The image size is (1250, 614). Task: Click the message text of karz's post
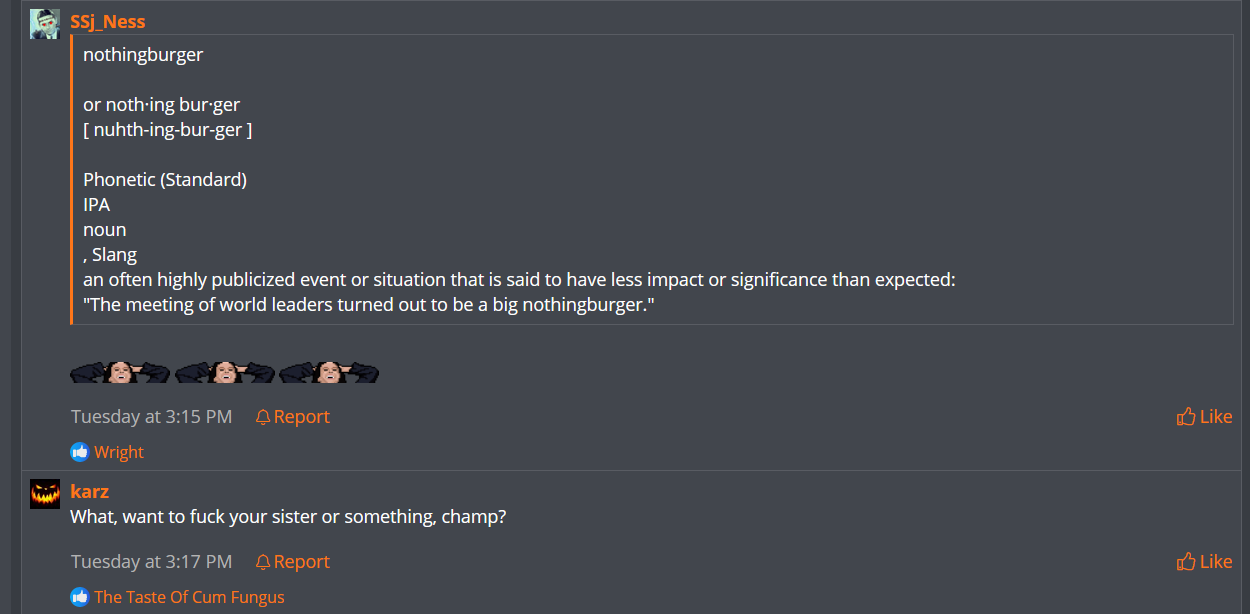(x=288, y=518)
